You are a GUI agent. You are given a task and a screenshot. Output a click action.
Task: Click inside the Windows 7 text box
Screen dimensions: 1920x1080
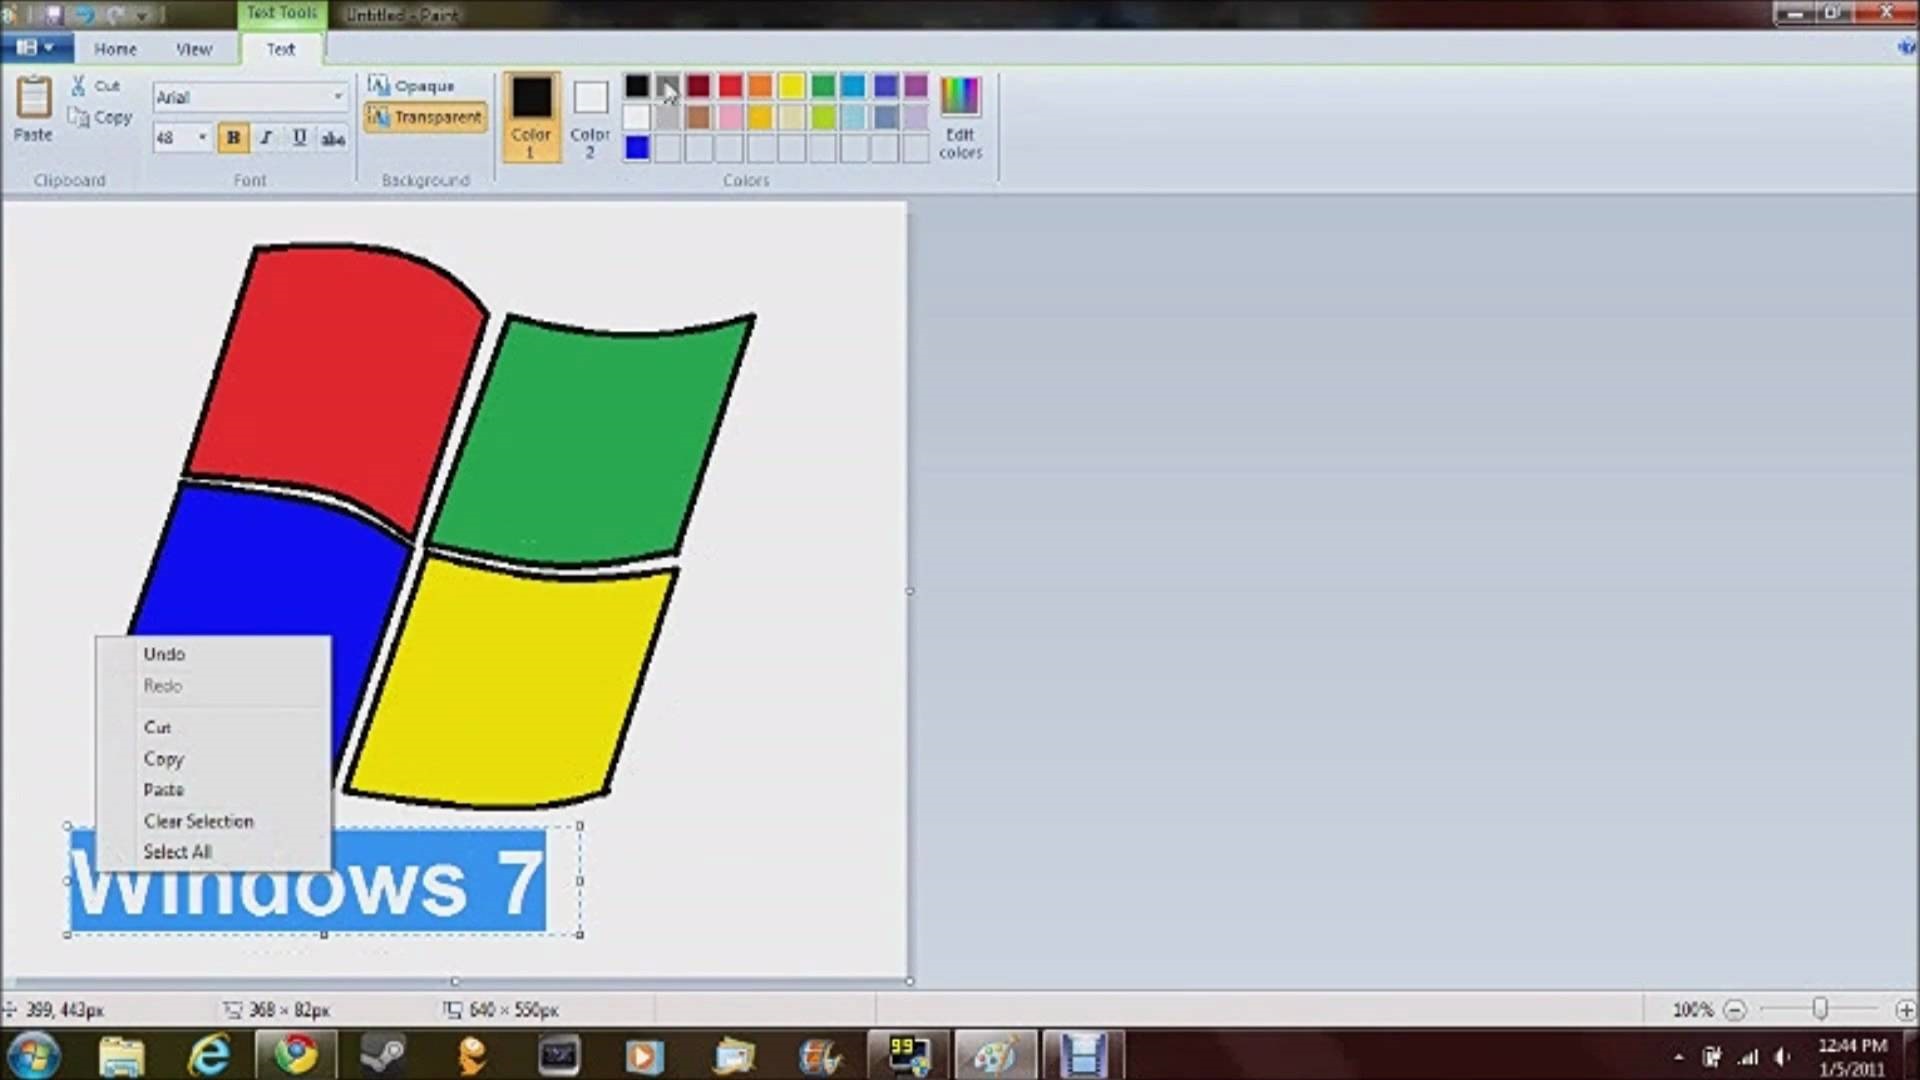pos(323,881)
